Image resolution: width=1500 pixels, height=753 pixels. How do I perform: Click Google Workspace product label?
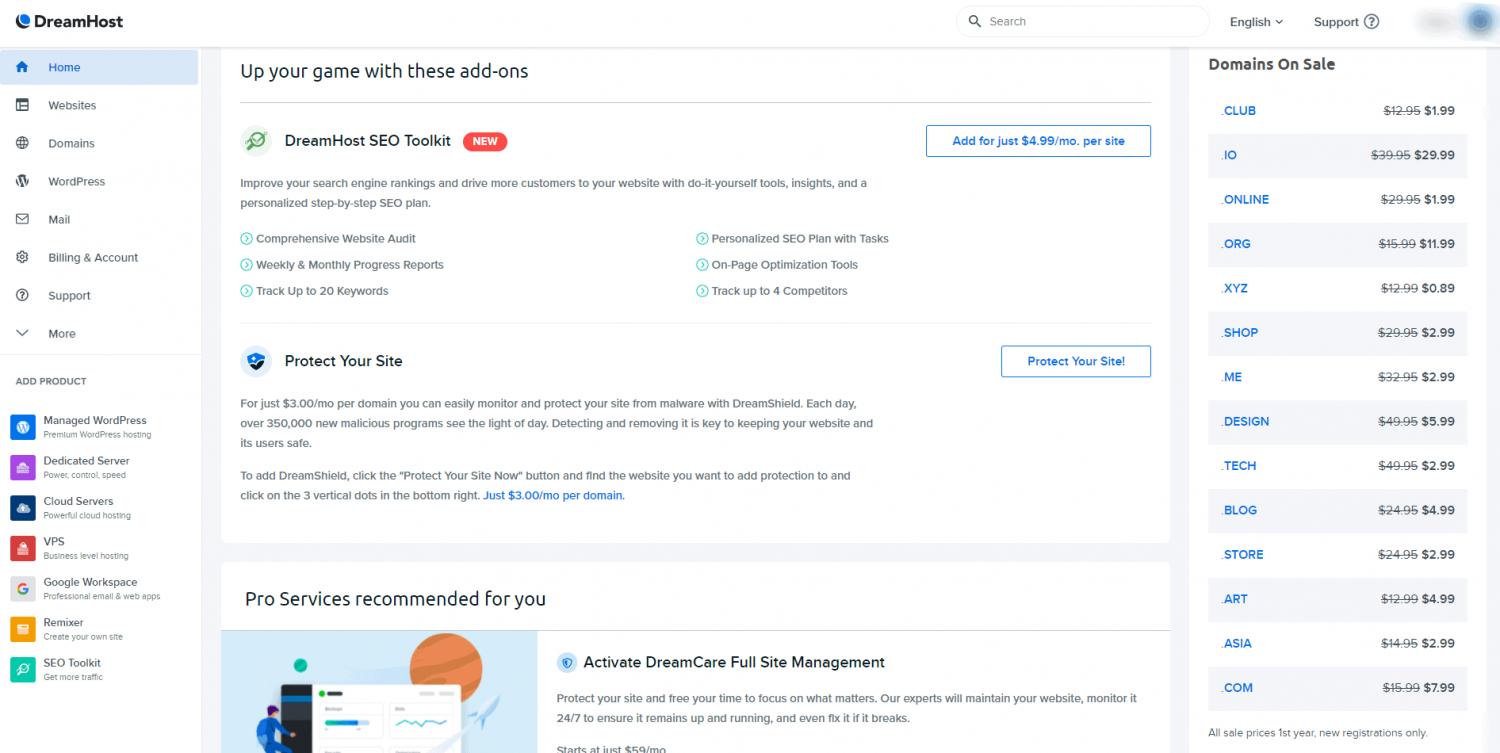[x=90, y=582]
